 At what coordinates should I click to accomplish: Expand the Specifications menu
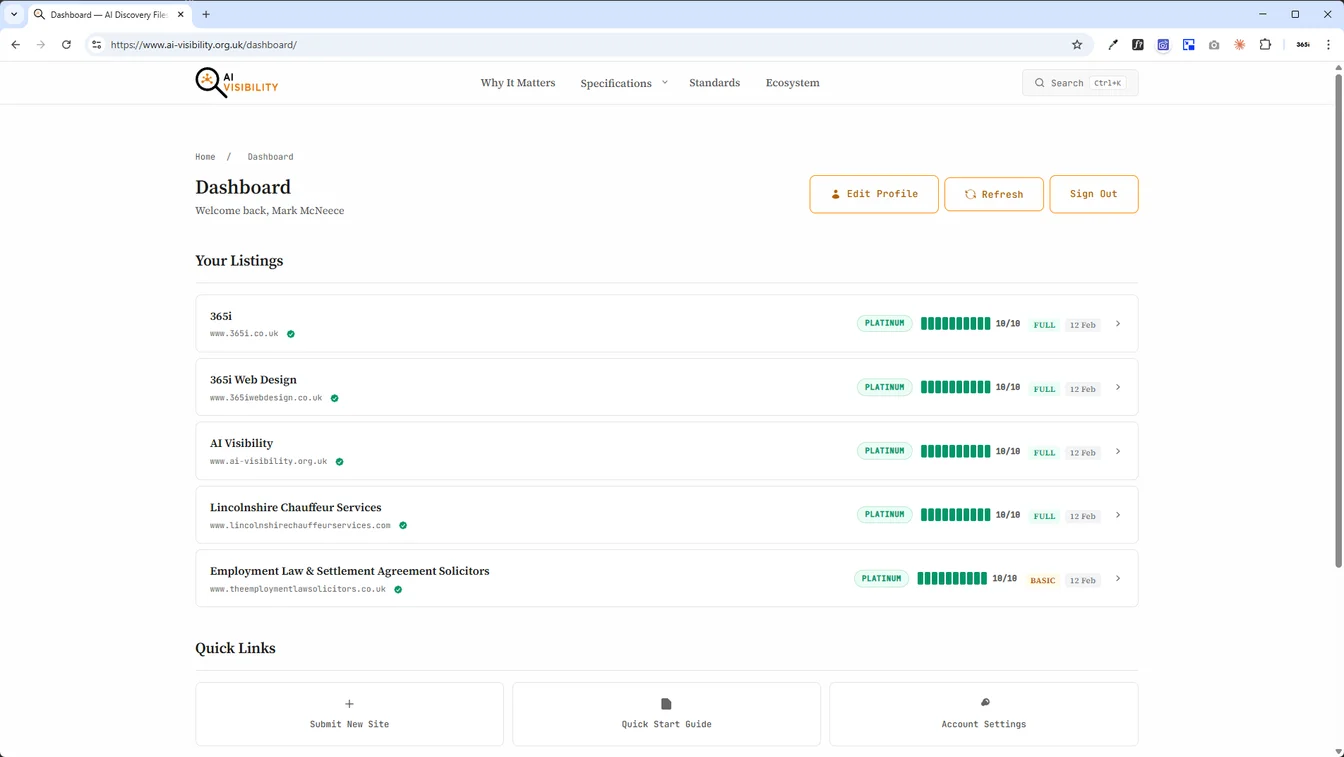point(624,83)
